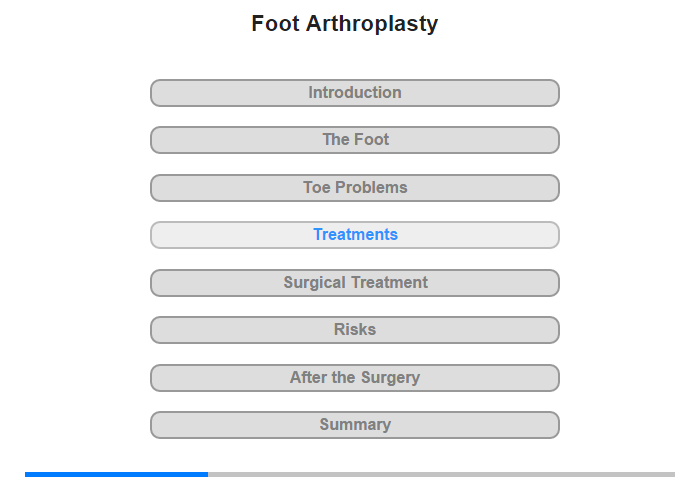Go to the Summary section

click(x=355, y=425)
